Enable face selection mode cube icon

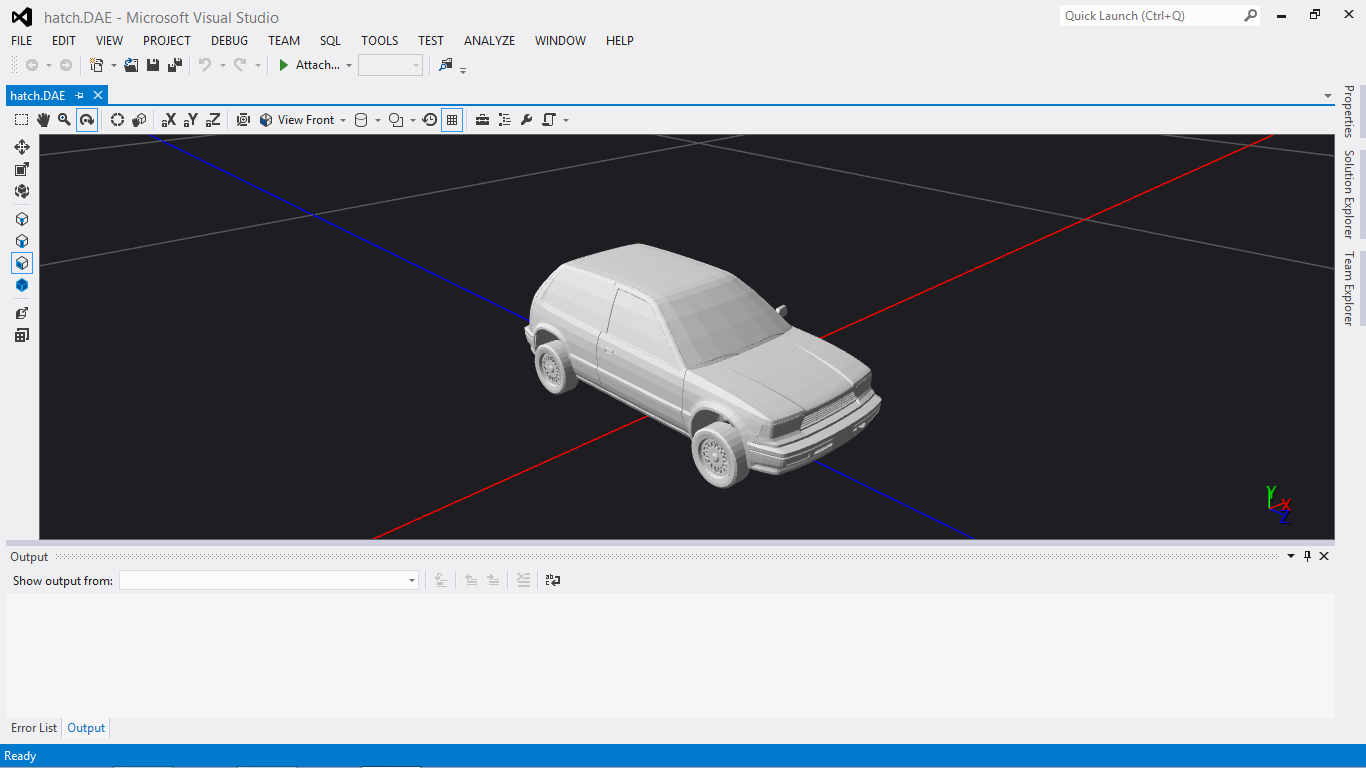click(21, 263)
